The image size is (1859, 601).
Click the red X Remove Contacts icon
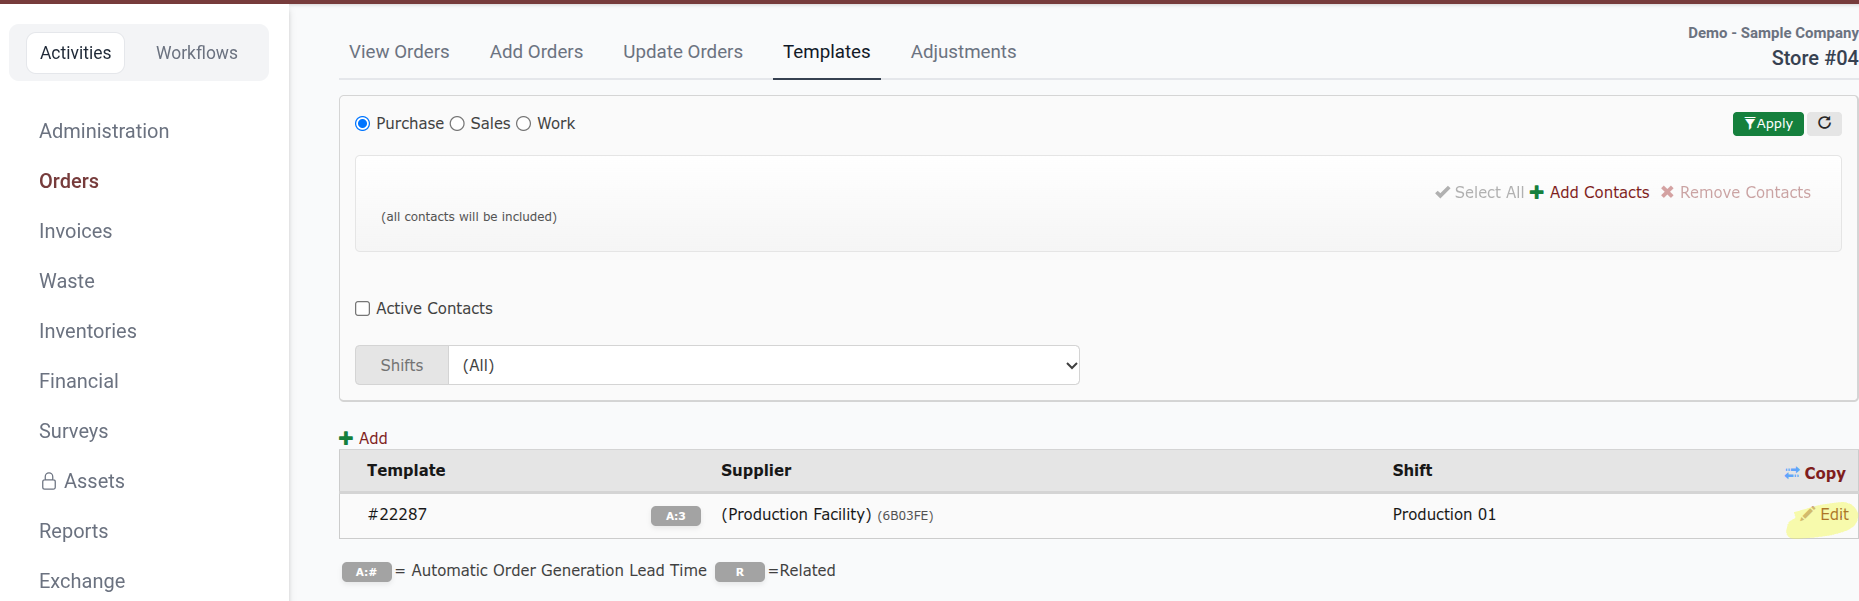pos(1667,192)
